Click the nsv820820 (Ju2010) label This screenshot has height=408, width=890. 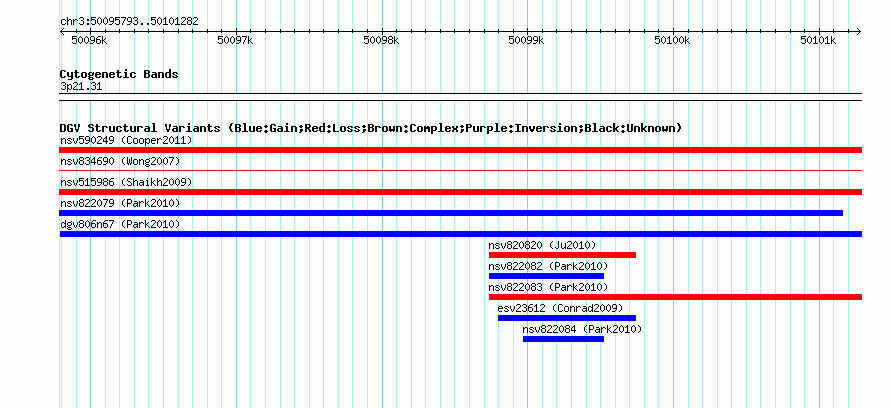(x=542, y=245)
